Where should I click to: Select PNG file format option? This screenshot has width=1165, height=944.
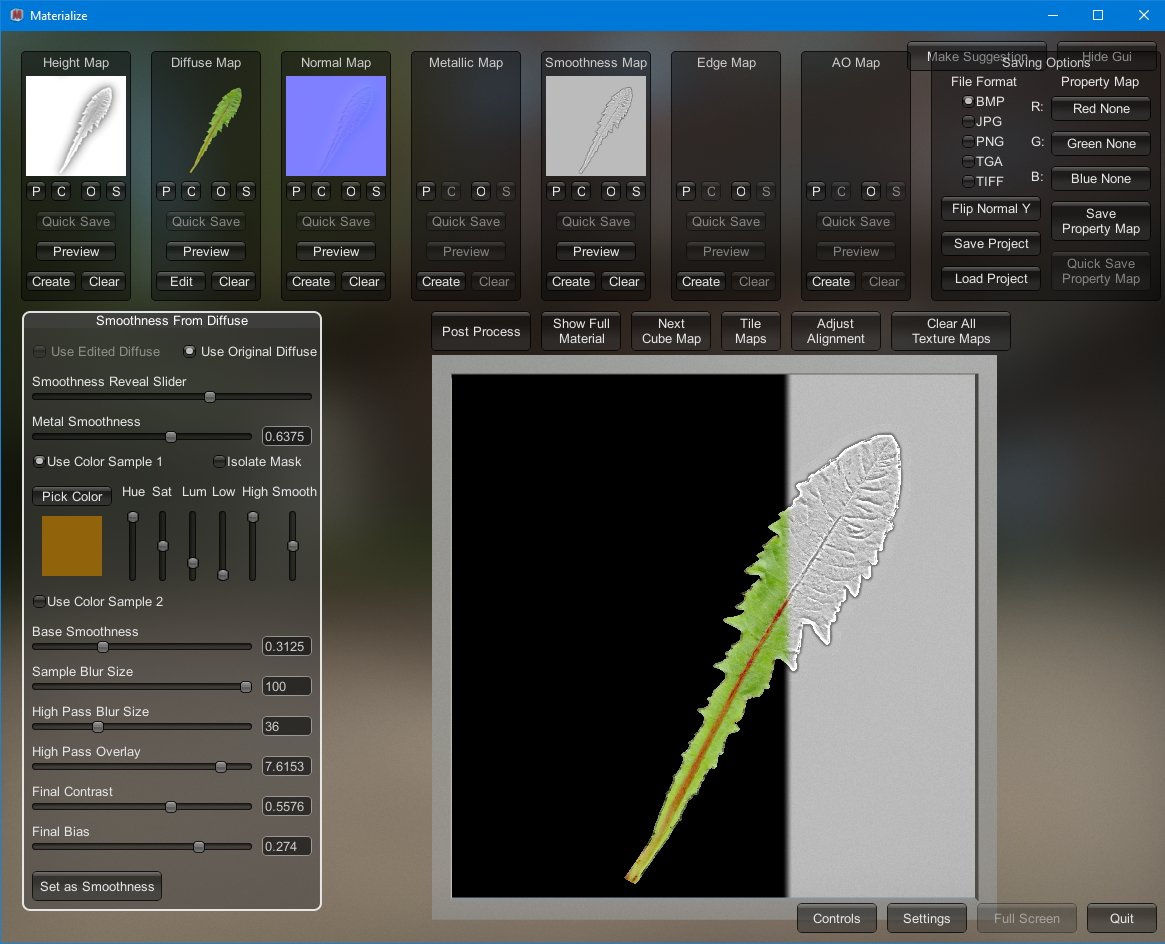(968, 142)
